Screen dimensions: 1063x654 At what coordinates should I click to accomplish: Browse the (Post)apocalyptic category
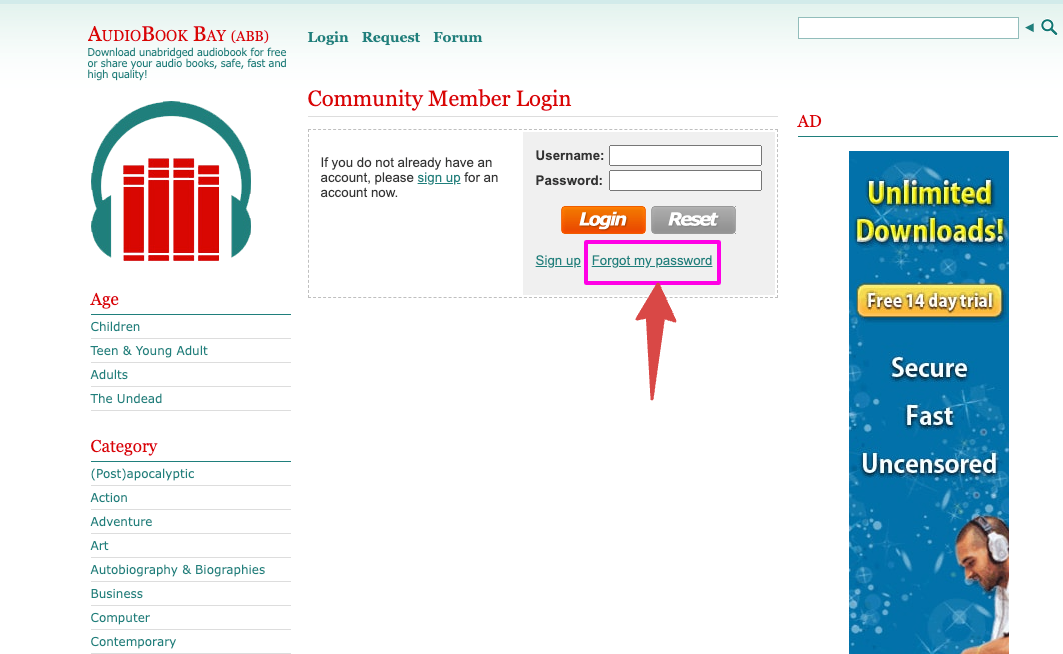pyautogui.click(x=142, y=474)
